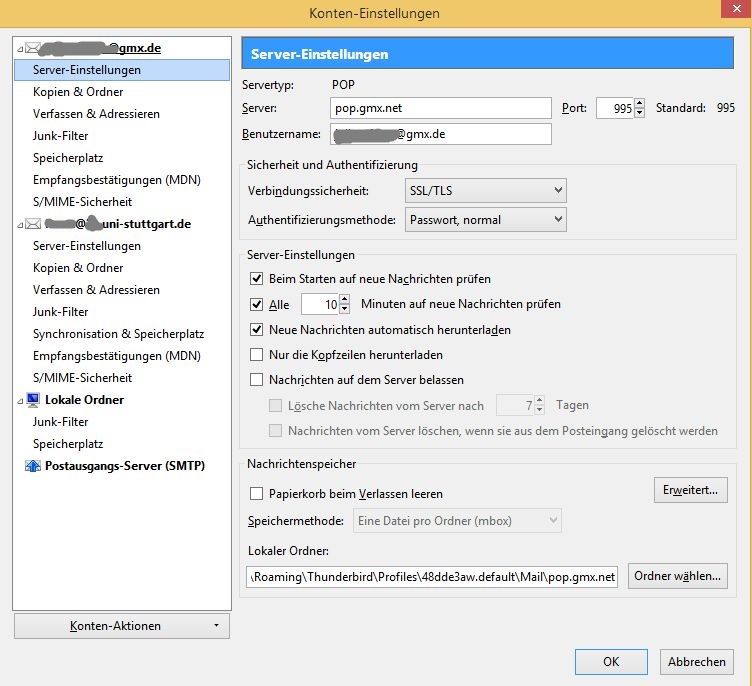Open S/MIME-Sicherheit under uni-stuttgart.de
The height and width of the screenshot is (686, 752).
click(82, 378)
